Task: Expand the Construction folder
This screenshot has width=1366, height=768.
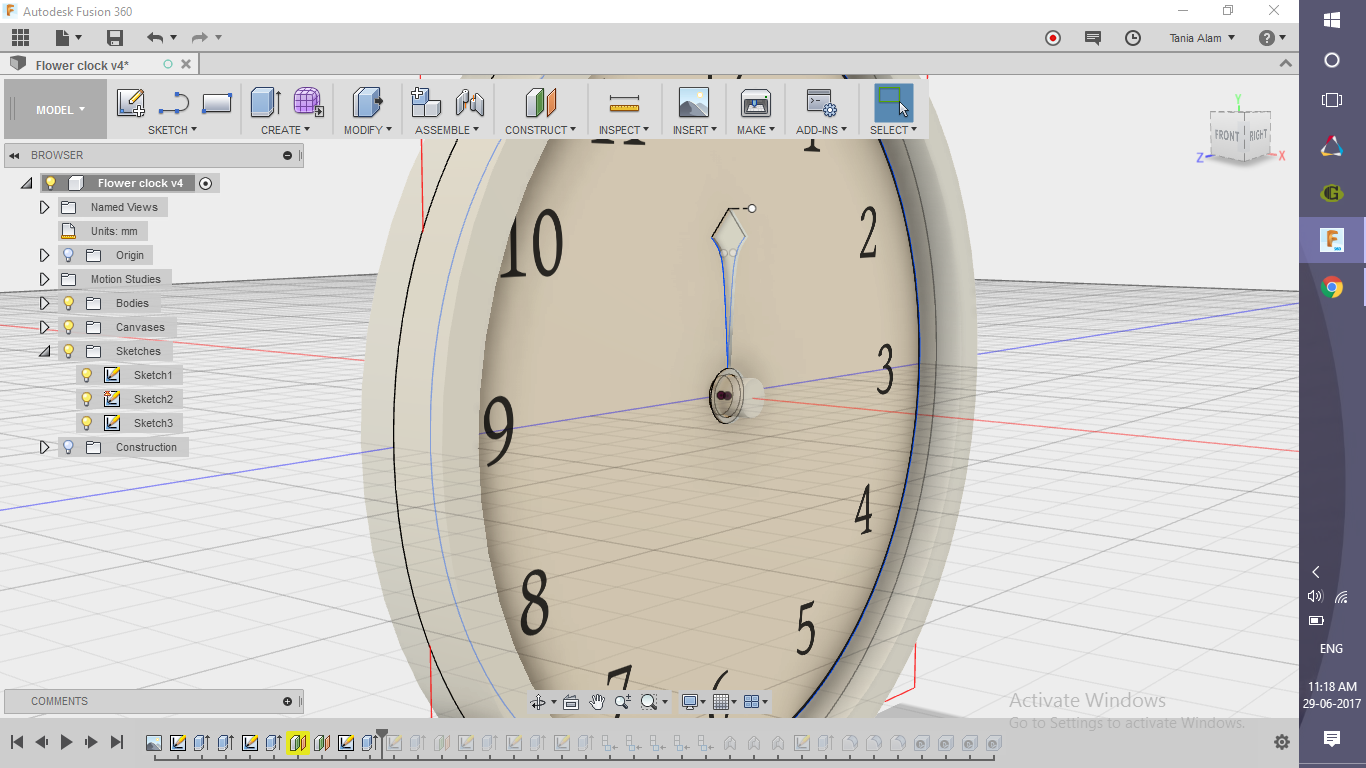Action: [x=44, y=447]
